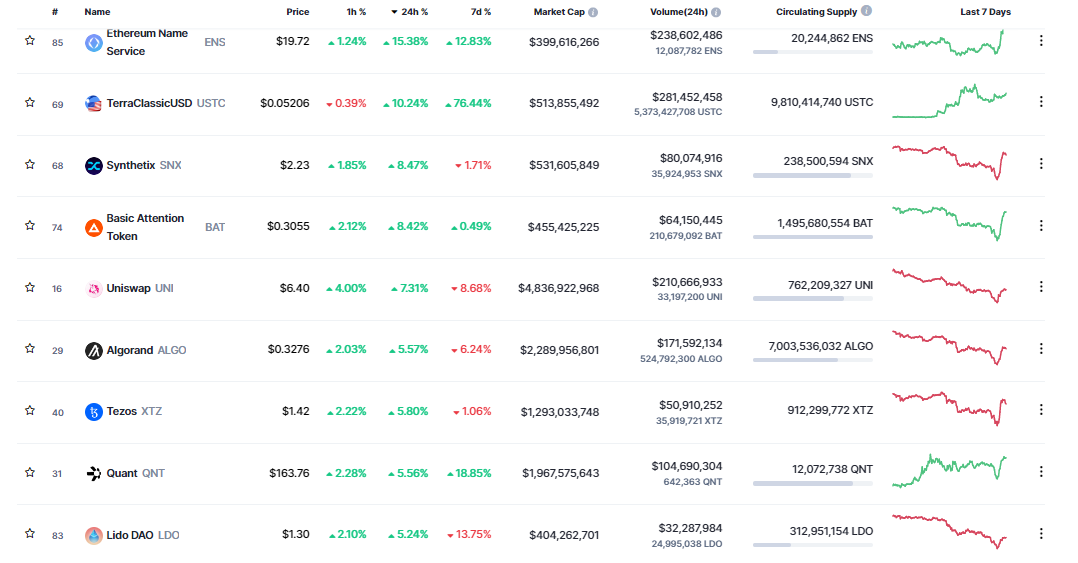Screen dimensions: 1078x563
Task: Click the Algorand logo icon
Action: [94, 350]
